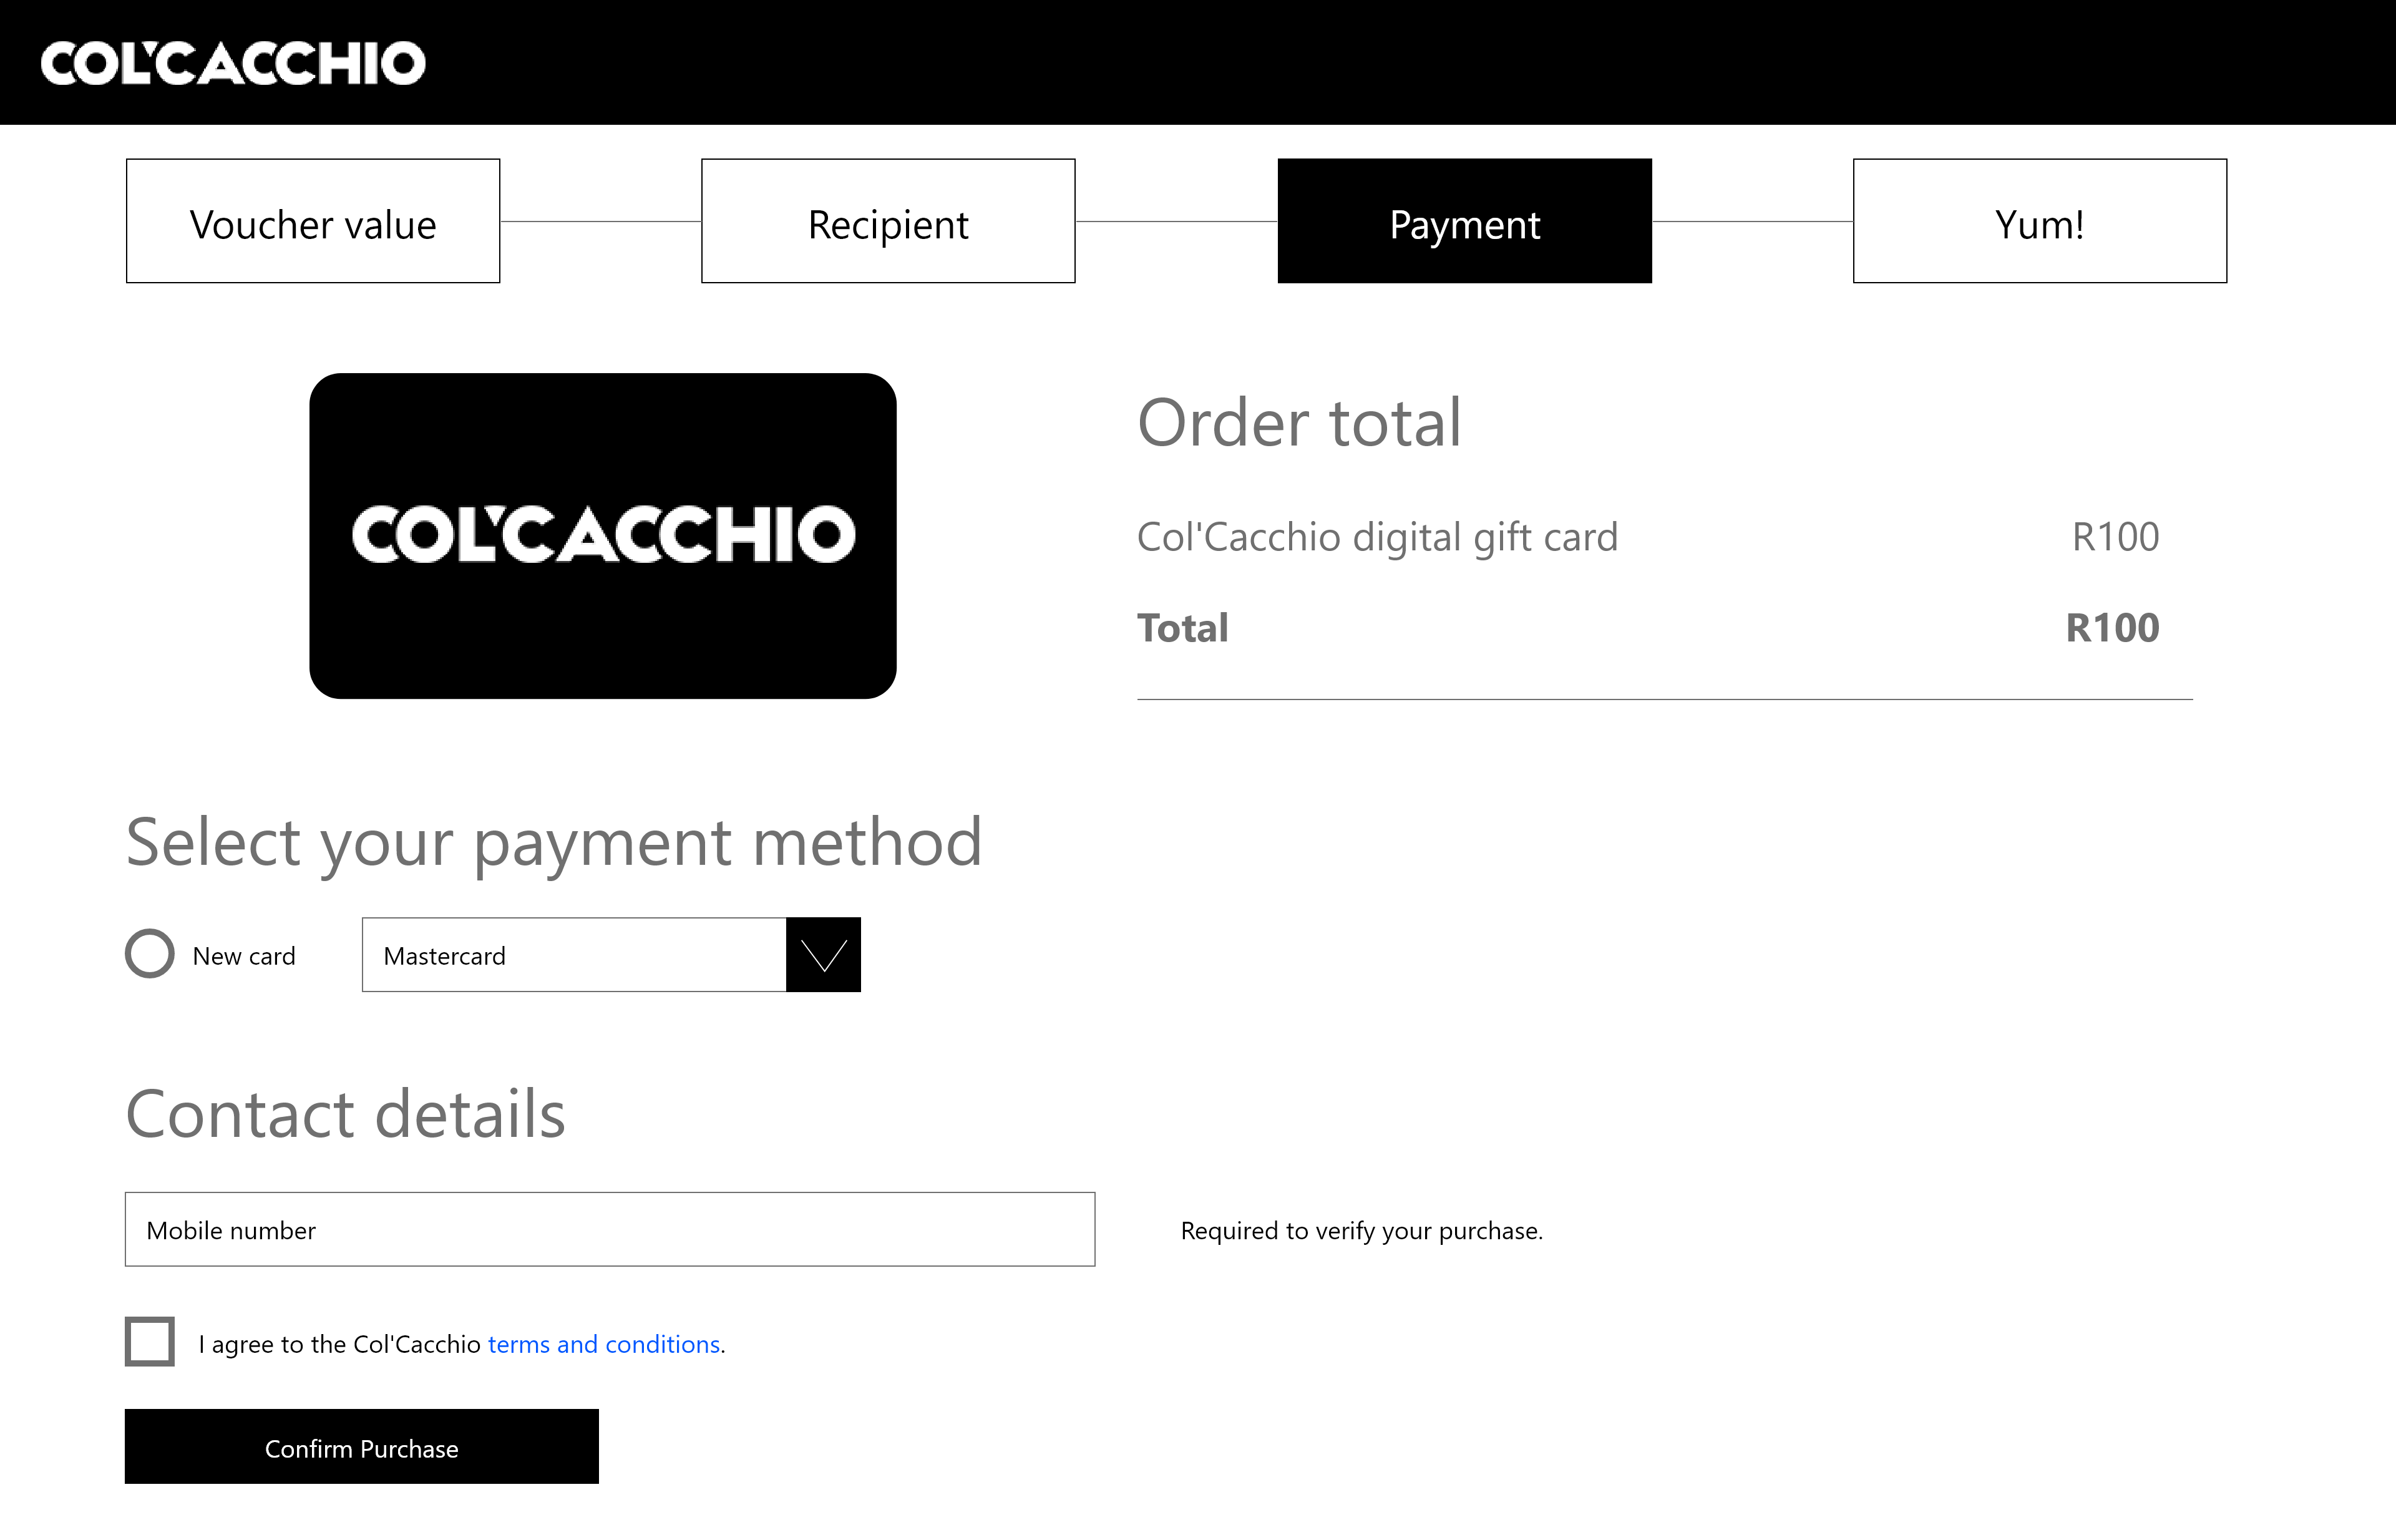Click the Contact details heading

(345, 1113)
